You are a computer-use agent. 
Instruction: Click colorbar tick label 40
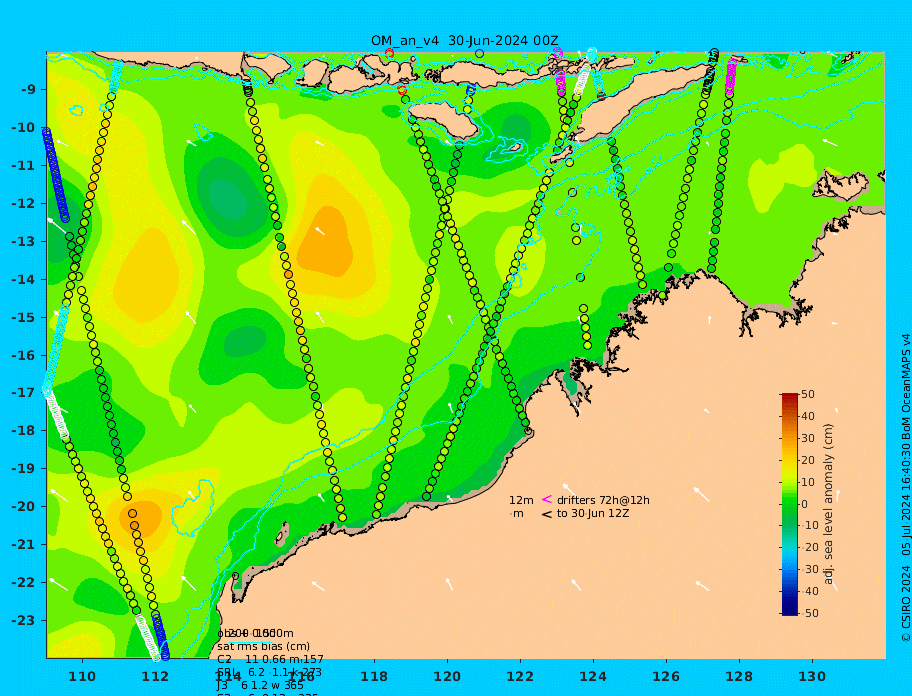coord(807,416)
